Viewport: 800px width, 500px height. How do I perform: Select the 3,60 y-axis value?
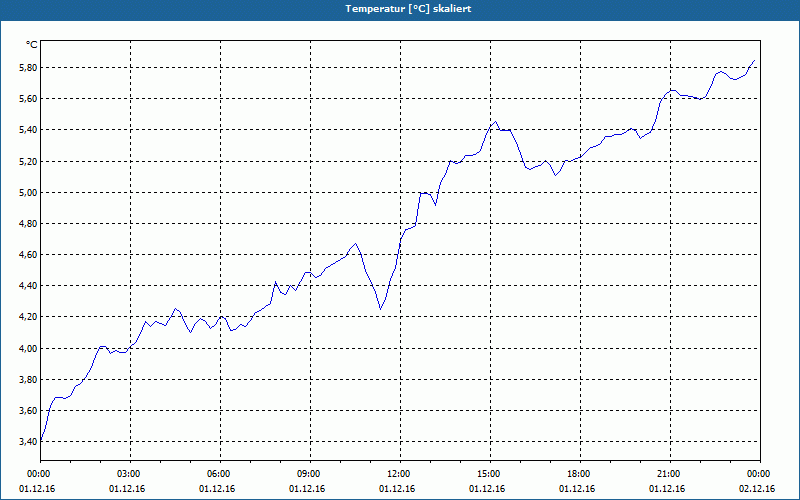point(28,411)
